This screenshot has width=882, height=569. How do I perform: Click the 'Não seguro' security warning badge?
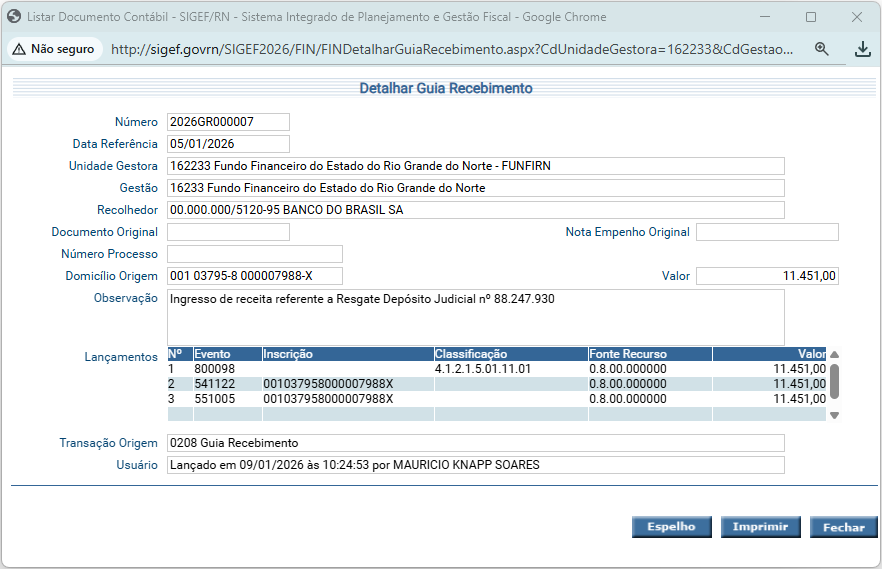(x=54, y=49)
